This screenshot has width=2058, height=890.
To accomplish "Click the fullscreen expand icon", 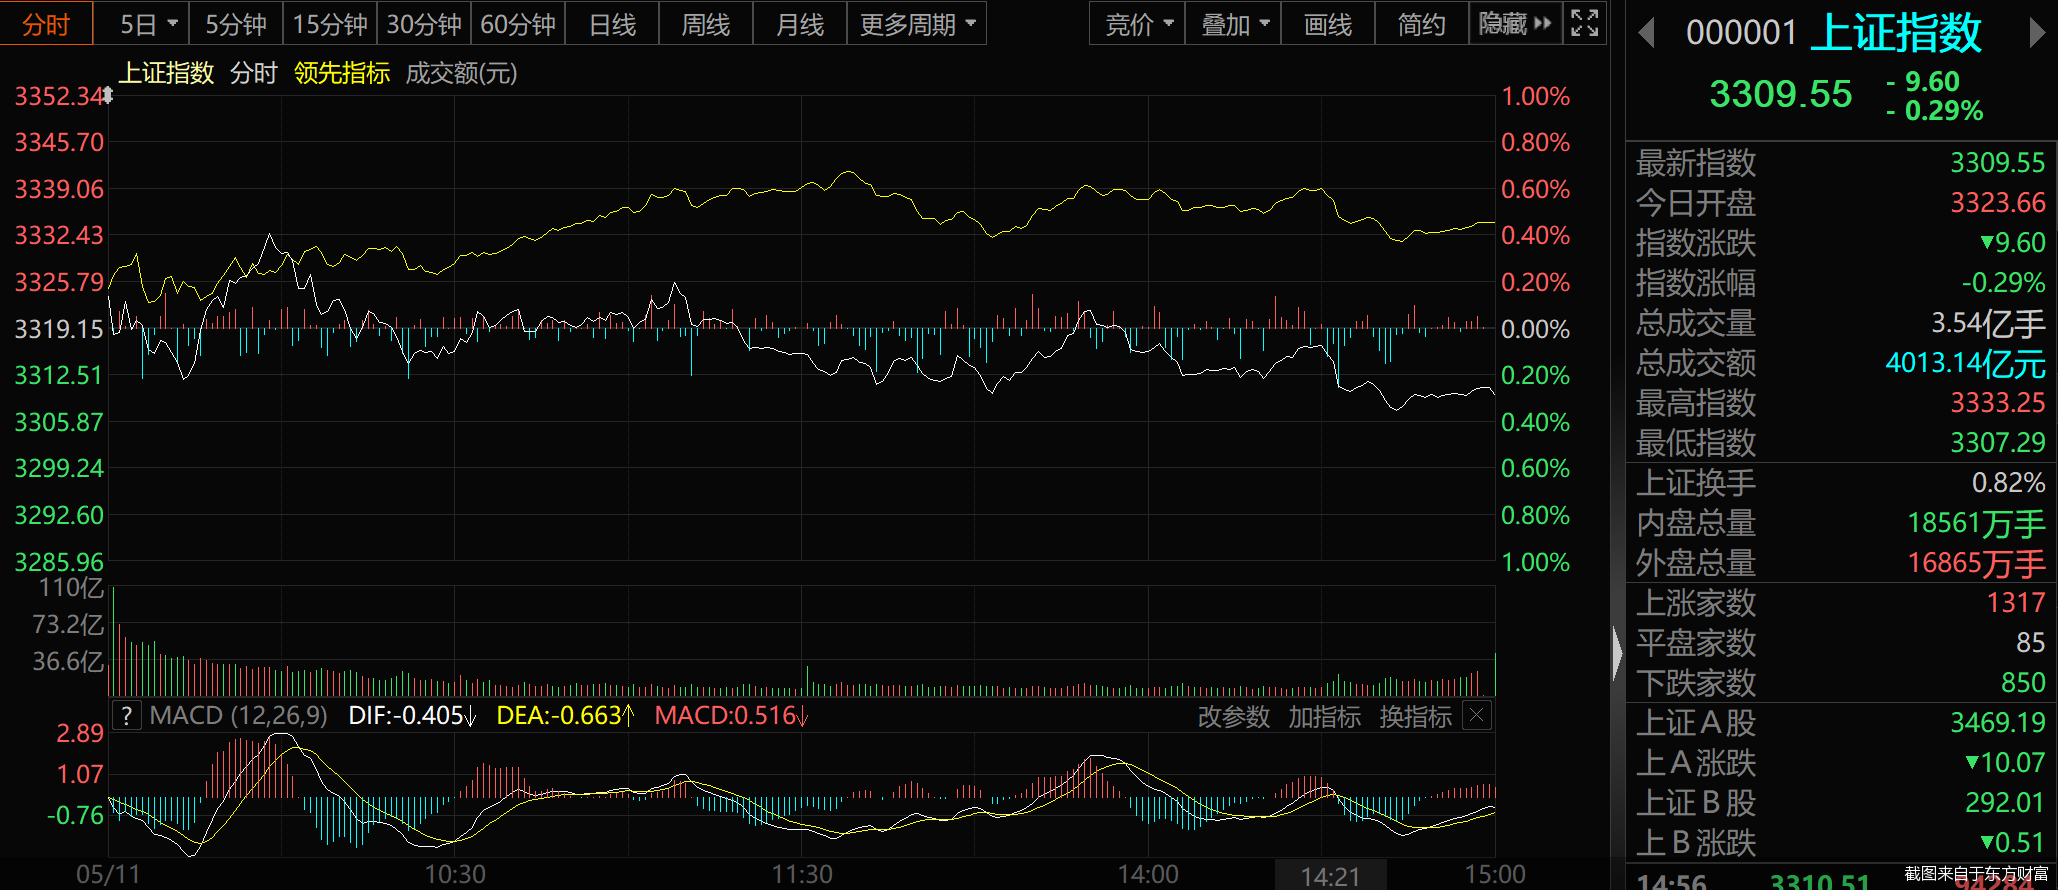I will 1585,23.
